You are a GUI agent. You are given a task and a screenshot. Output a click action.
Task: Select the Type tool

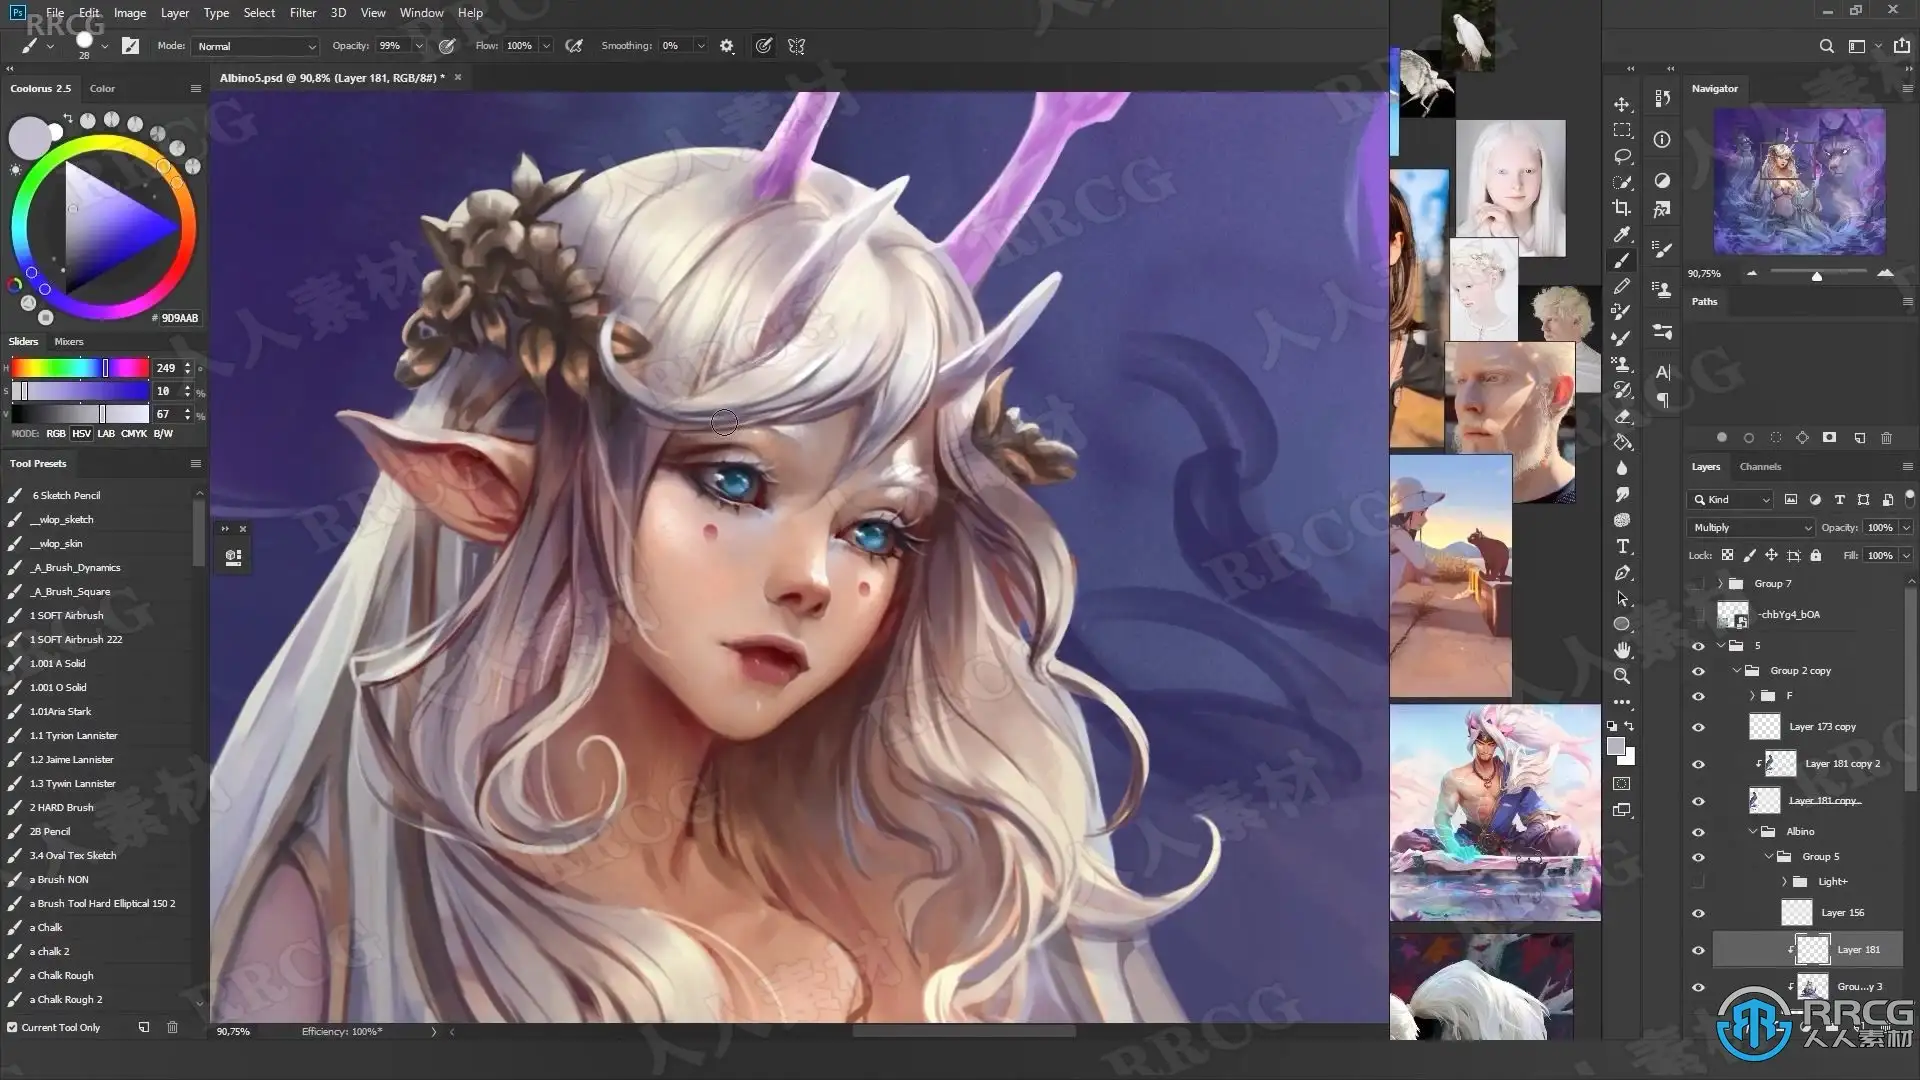1622,546
